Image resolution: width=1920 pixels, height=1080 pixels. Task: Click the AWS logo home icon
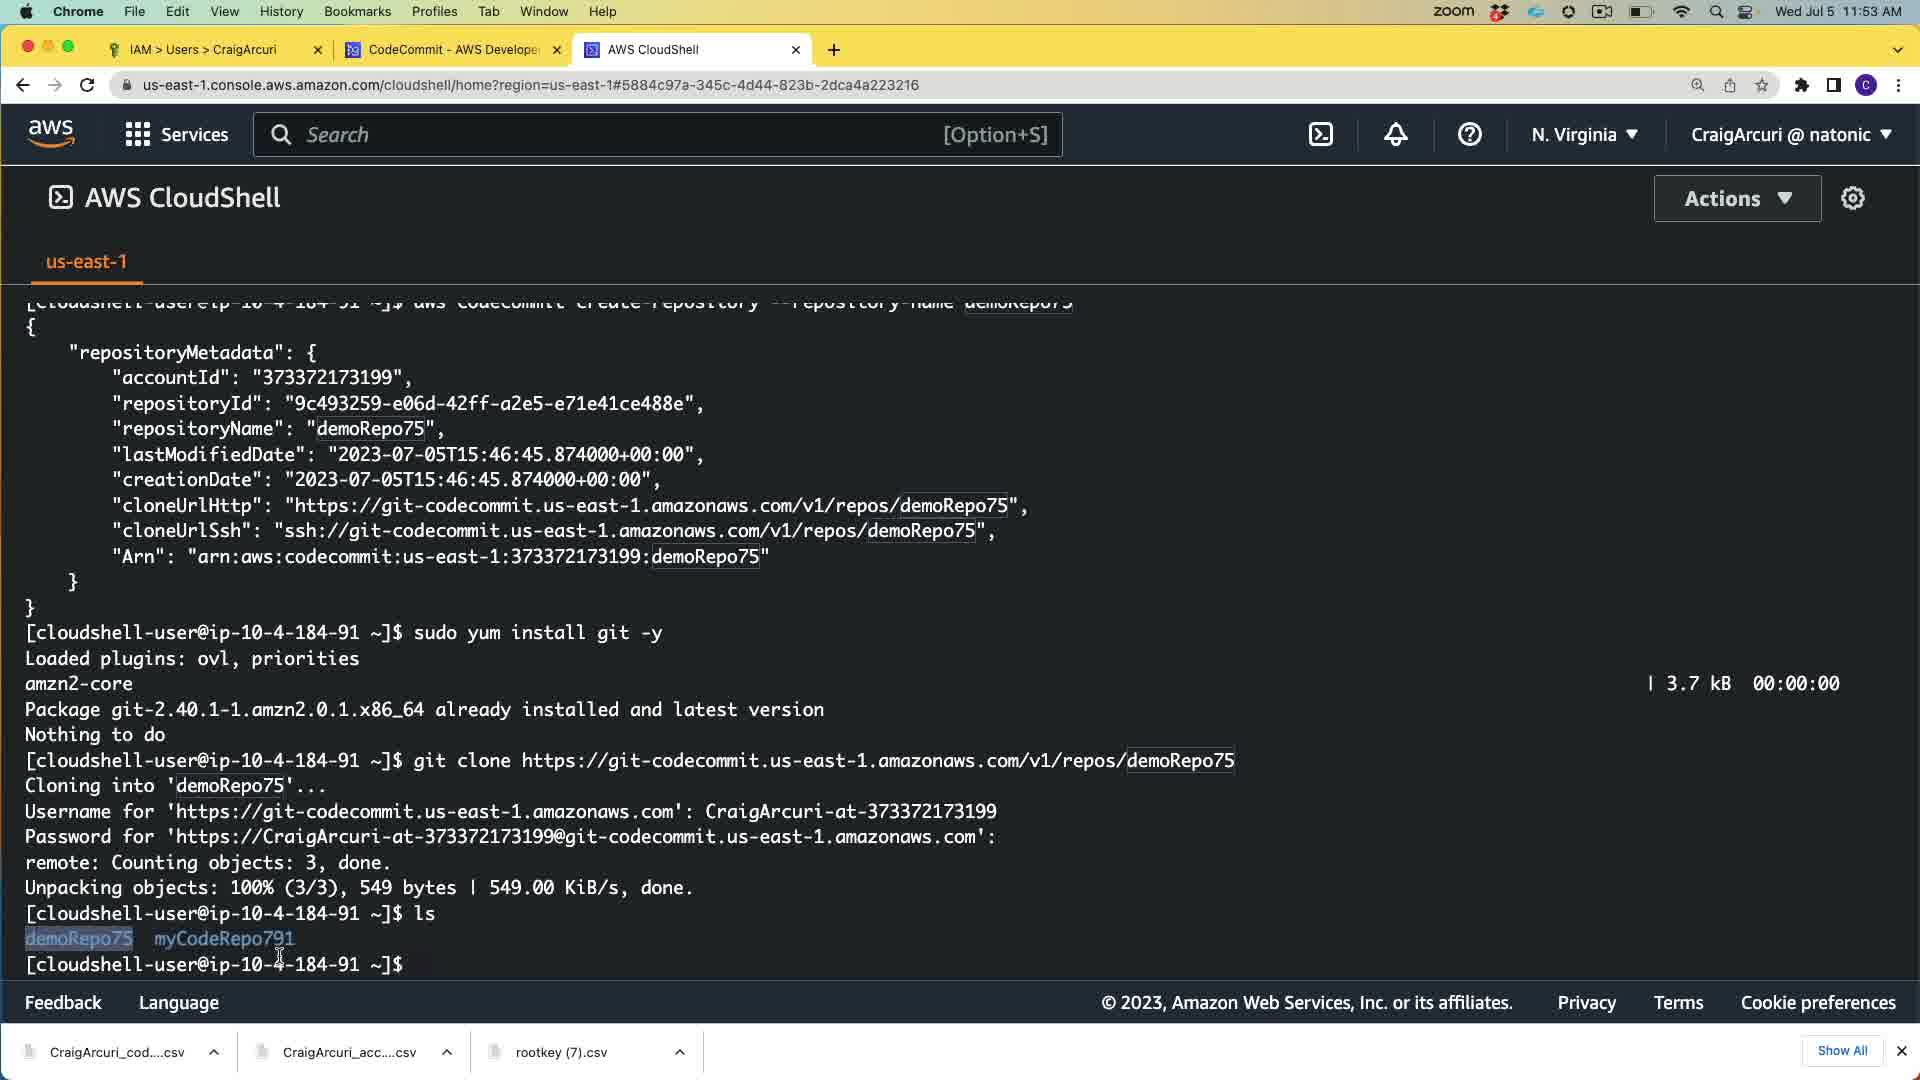click(x=51, y=134)
